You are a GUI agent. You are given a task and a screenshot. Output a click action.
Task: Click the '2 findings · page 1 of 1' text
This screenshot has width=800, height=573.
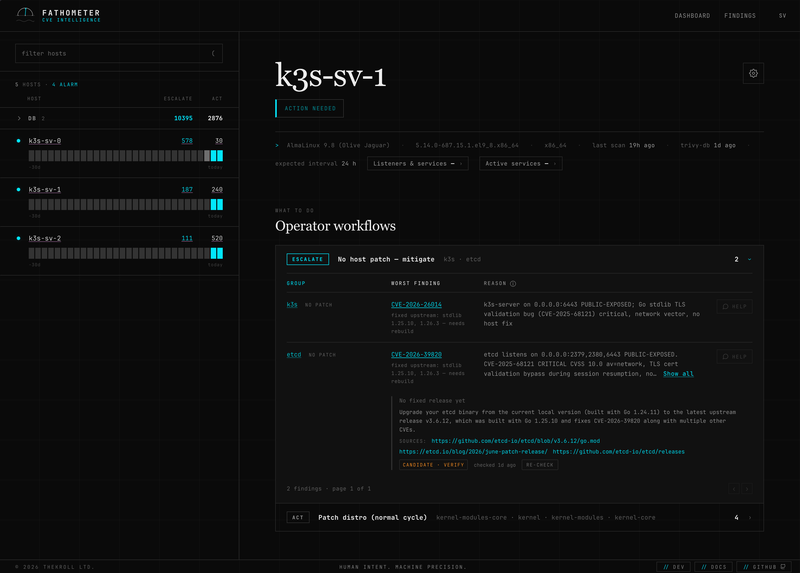(329, 489)
